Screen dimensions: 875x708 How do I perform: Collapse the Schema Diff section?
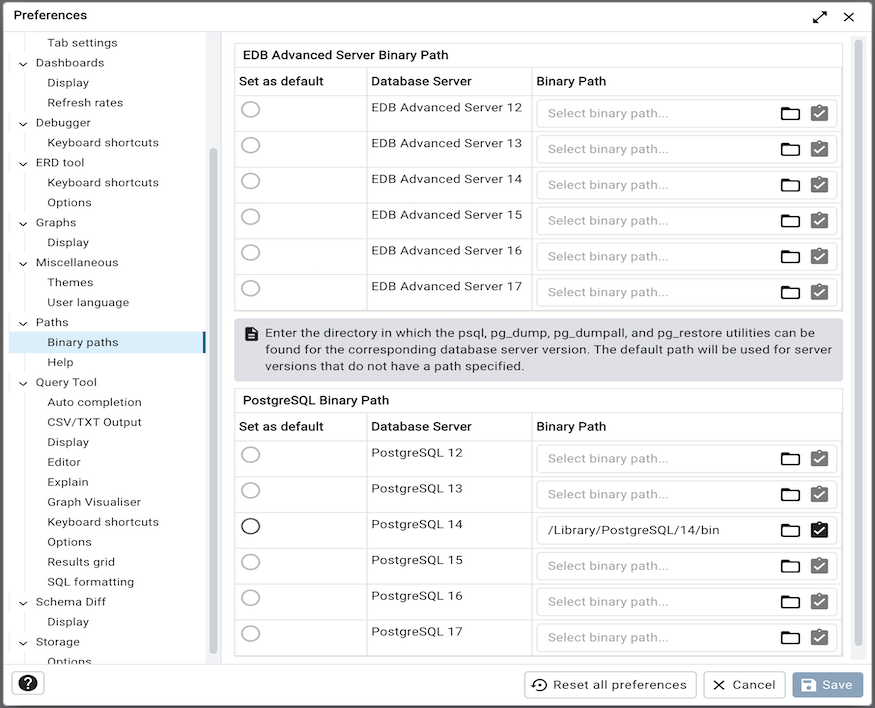(22, 601)
